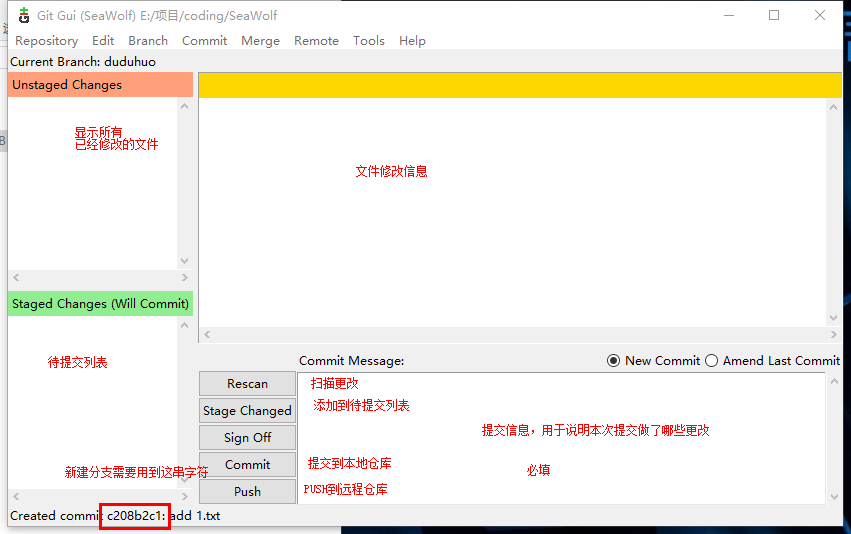This screenshot has width=851, height=534.
Task: Click commit message scroll up arrow
Action: coord(834,382)
